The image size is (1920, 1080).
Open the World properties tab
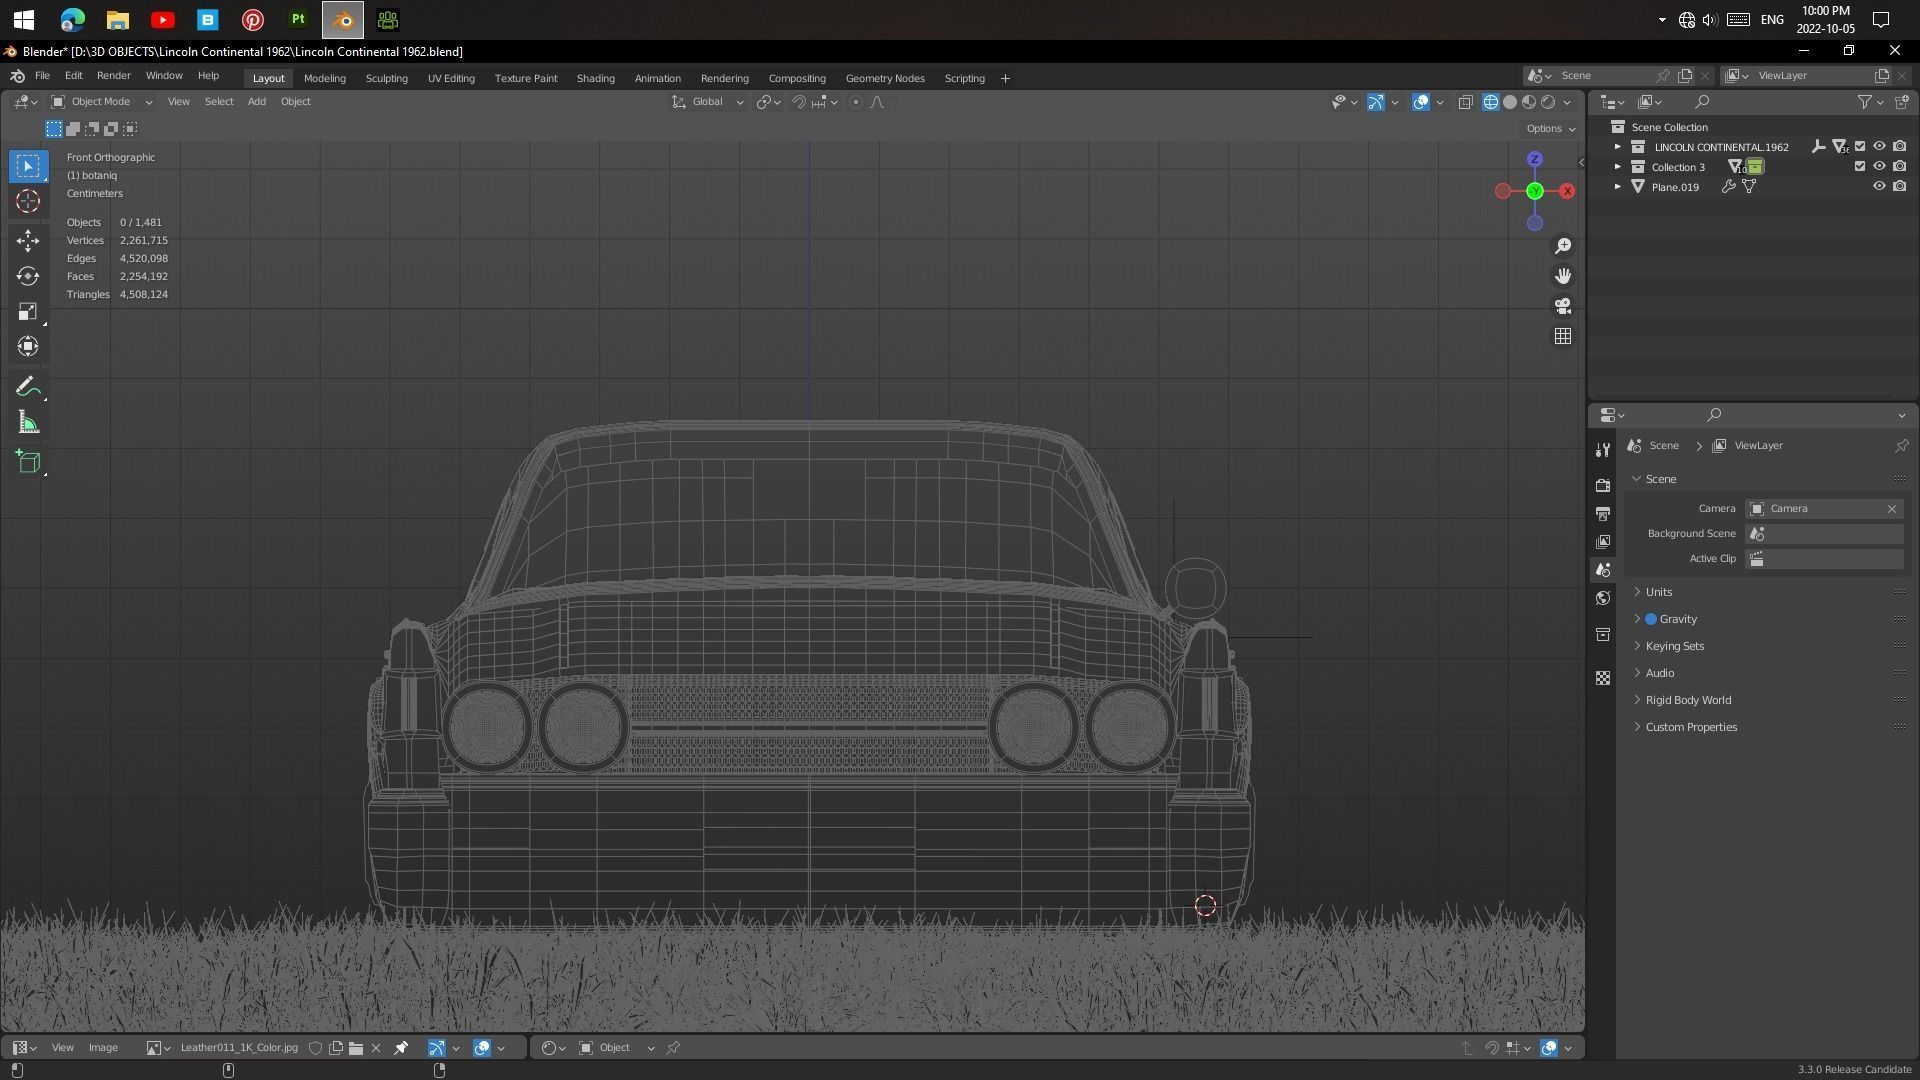[x=1603, y=598]
